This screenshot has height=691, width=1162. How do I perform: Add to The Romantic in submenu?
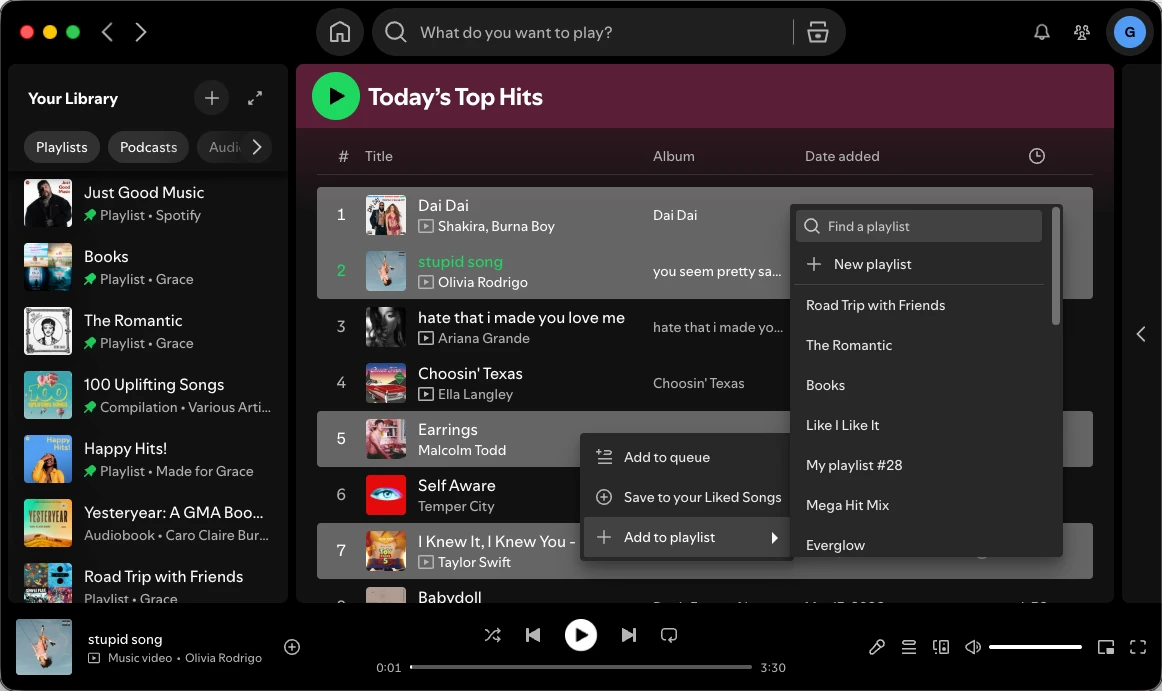919,346
